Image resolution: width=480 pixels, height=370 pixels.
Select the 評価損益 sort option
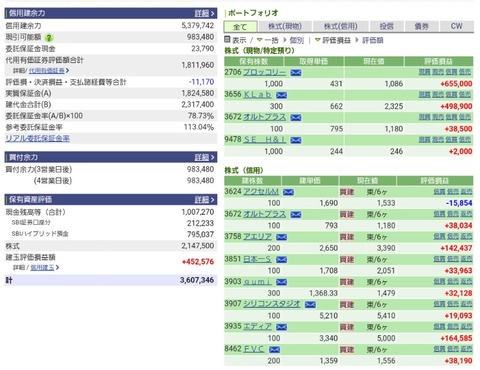point(333,40)
